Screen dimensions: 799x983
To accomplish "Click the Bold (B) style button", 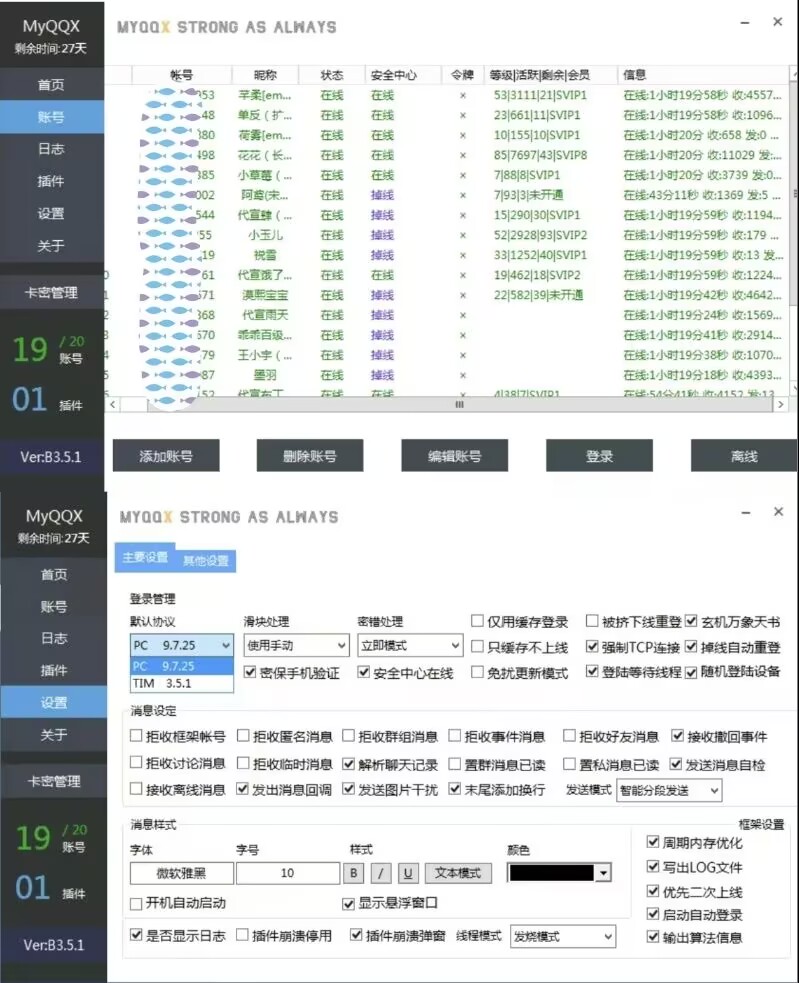I will (354, 873).
